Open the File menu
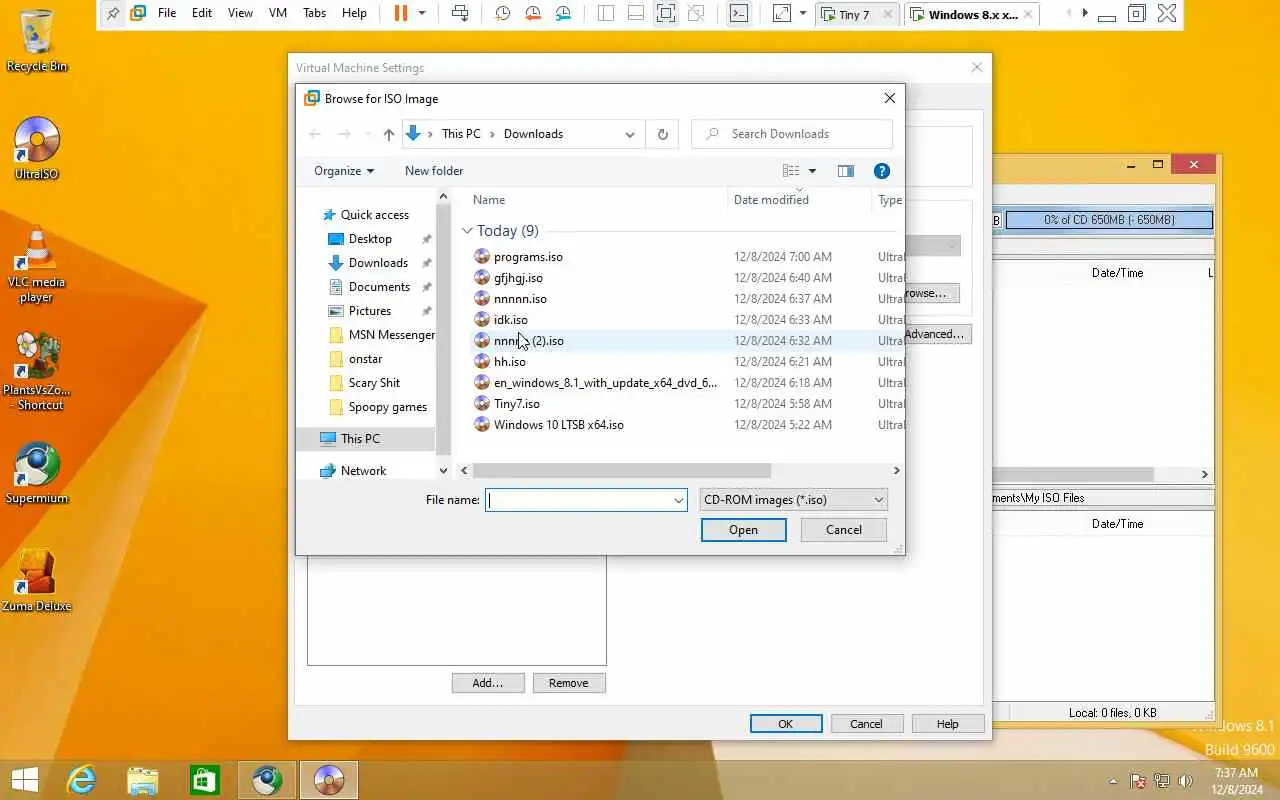 [167, 13]
